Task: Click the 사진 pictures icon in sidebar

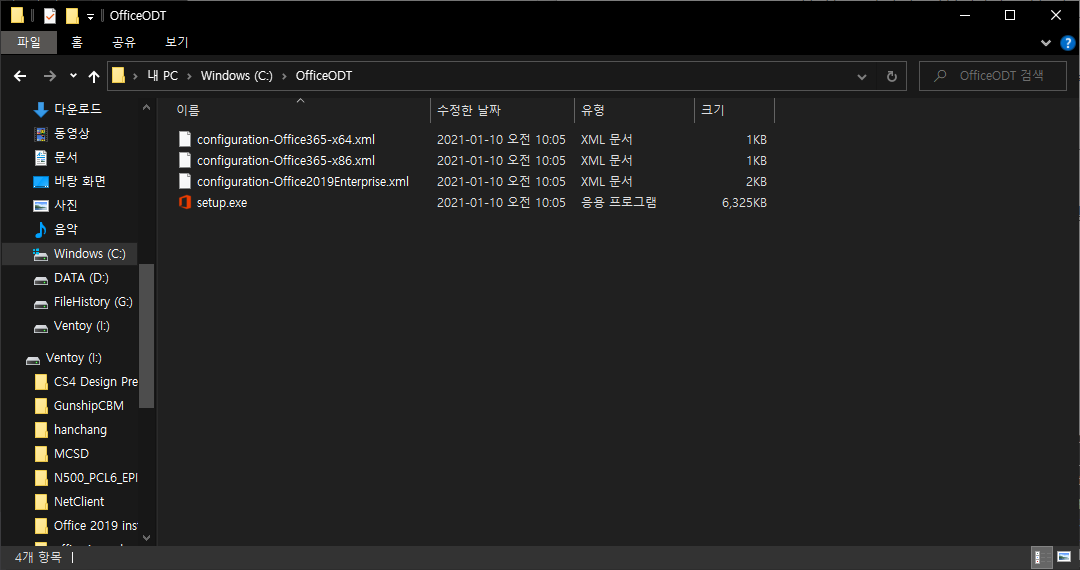Action: tap(41, 205)
